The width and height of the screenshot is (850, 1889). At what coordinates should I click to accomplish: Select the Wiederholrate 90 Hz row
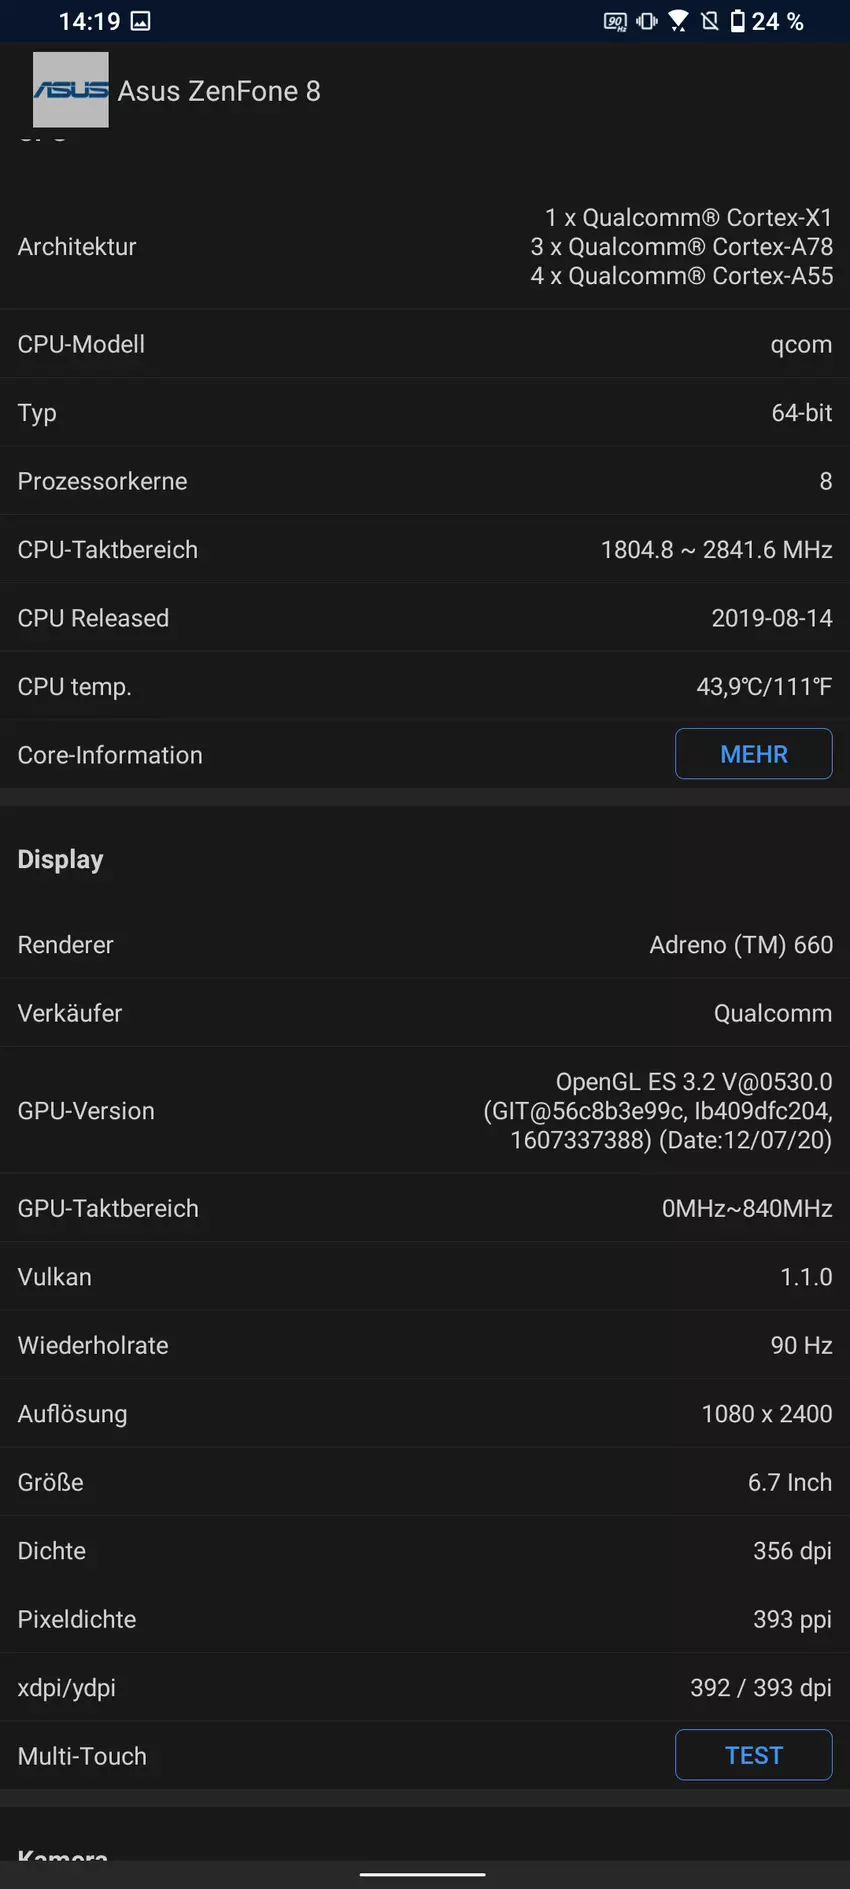click(x=425, y=1346)
